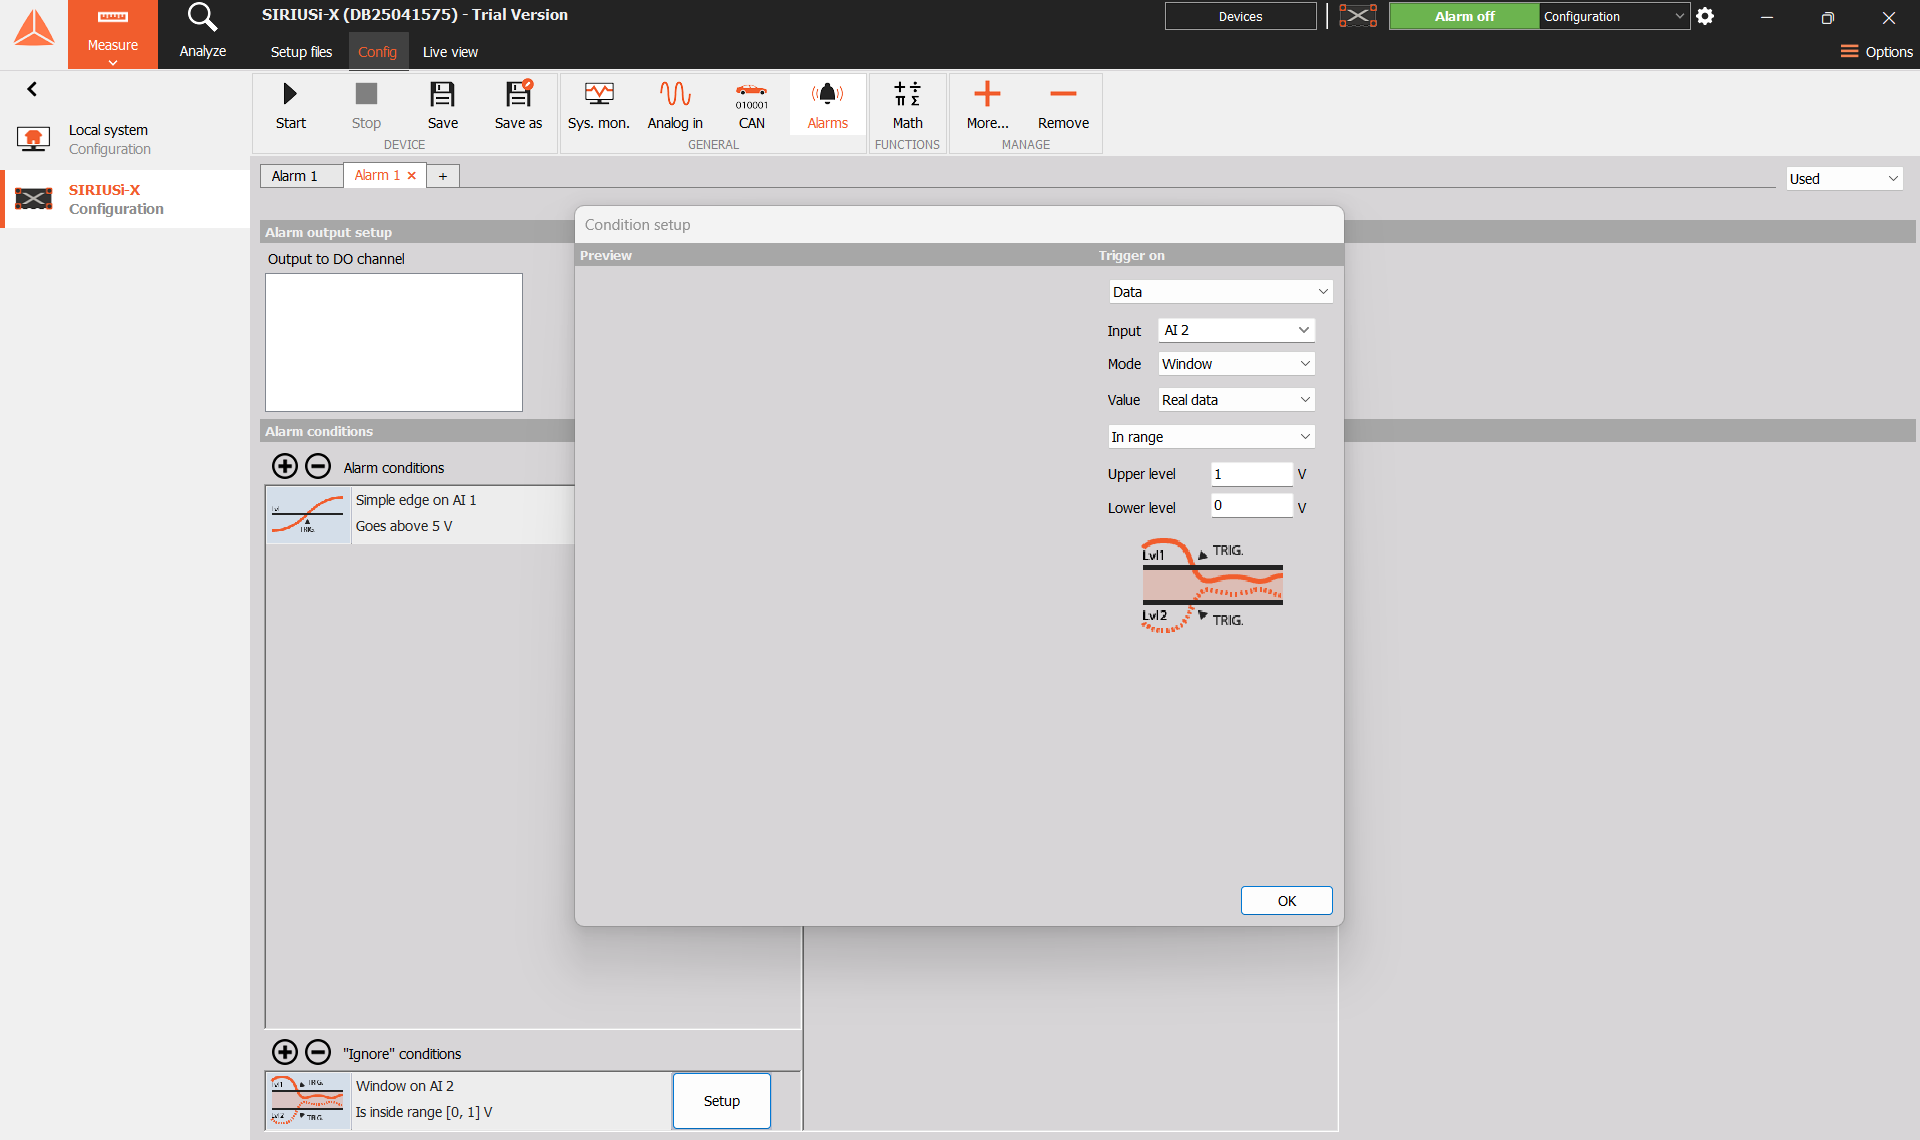Remove an "Ignore" condition with minus
Image resolution: width=1920 pixels, height=1140 pixels.
[x=318, y=1052]
